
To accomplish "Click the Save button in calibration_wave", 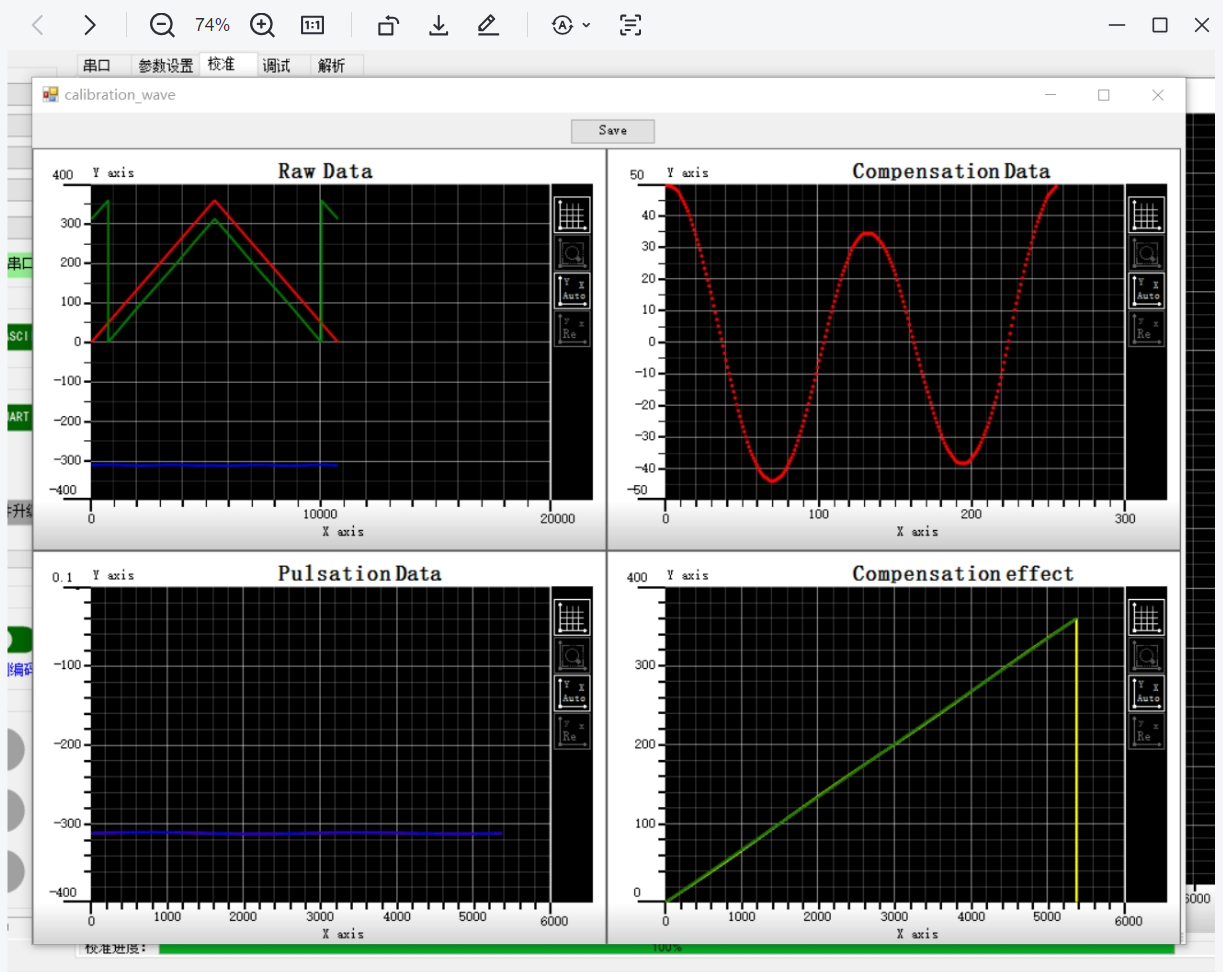I will pos(613,131).
